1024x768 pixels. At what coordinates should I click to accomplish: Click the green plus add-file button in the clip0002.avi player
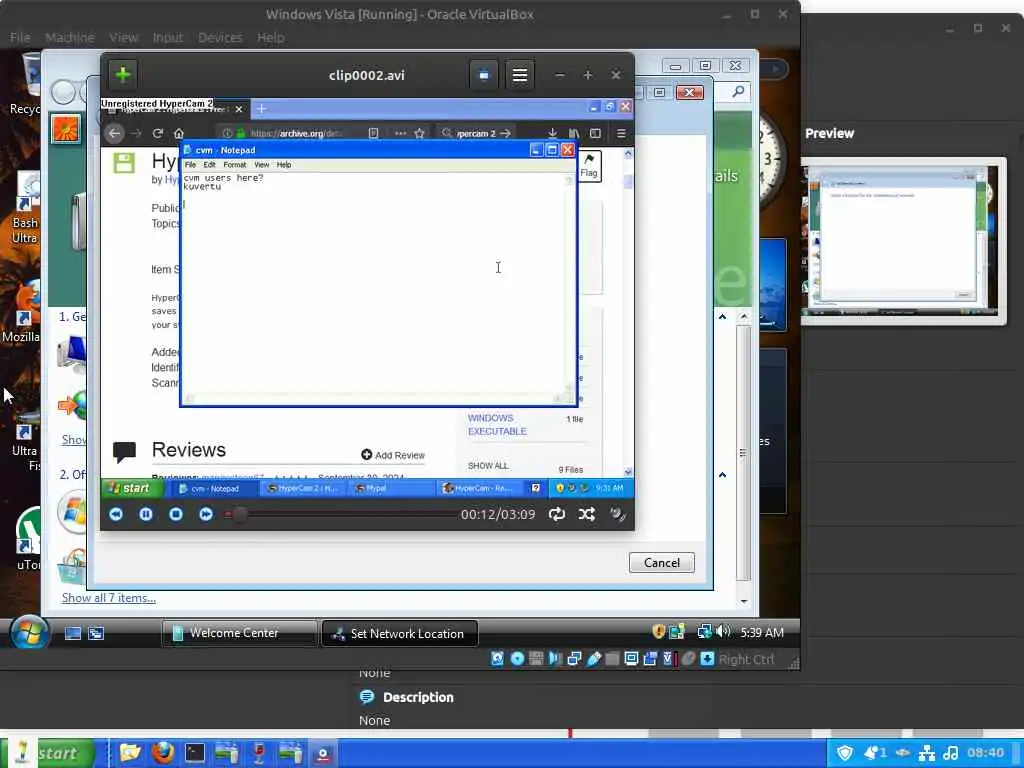click(x=123, y=74)
